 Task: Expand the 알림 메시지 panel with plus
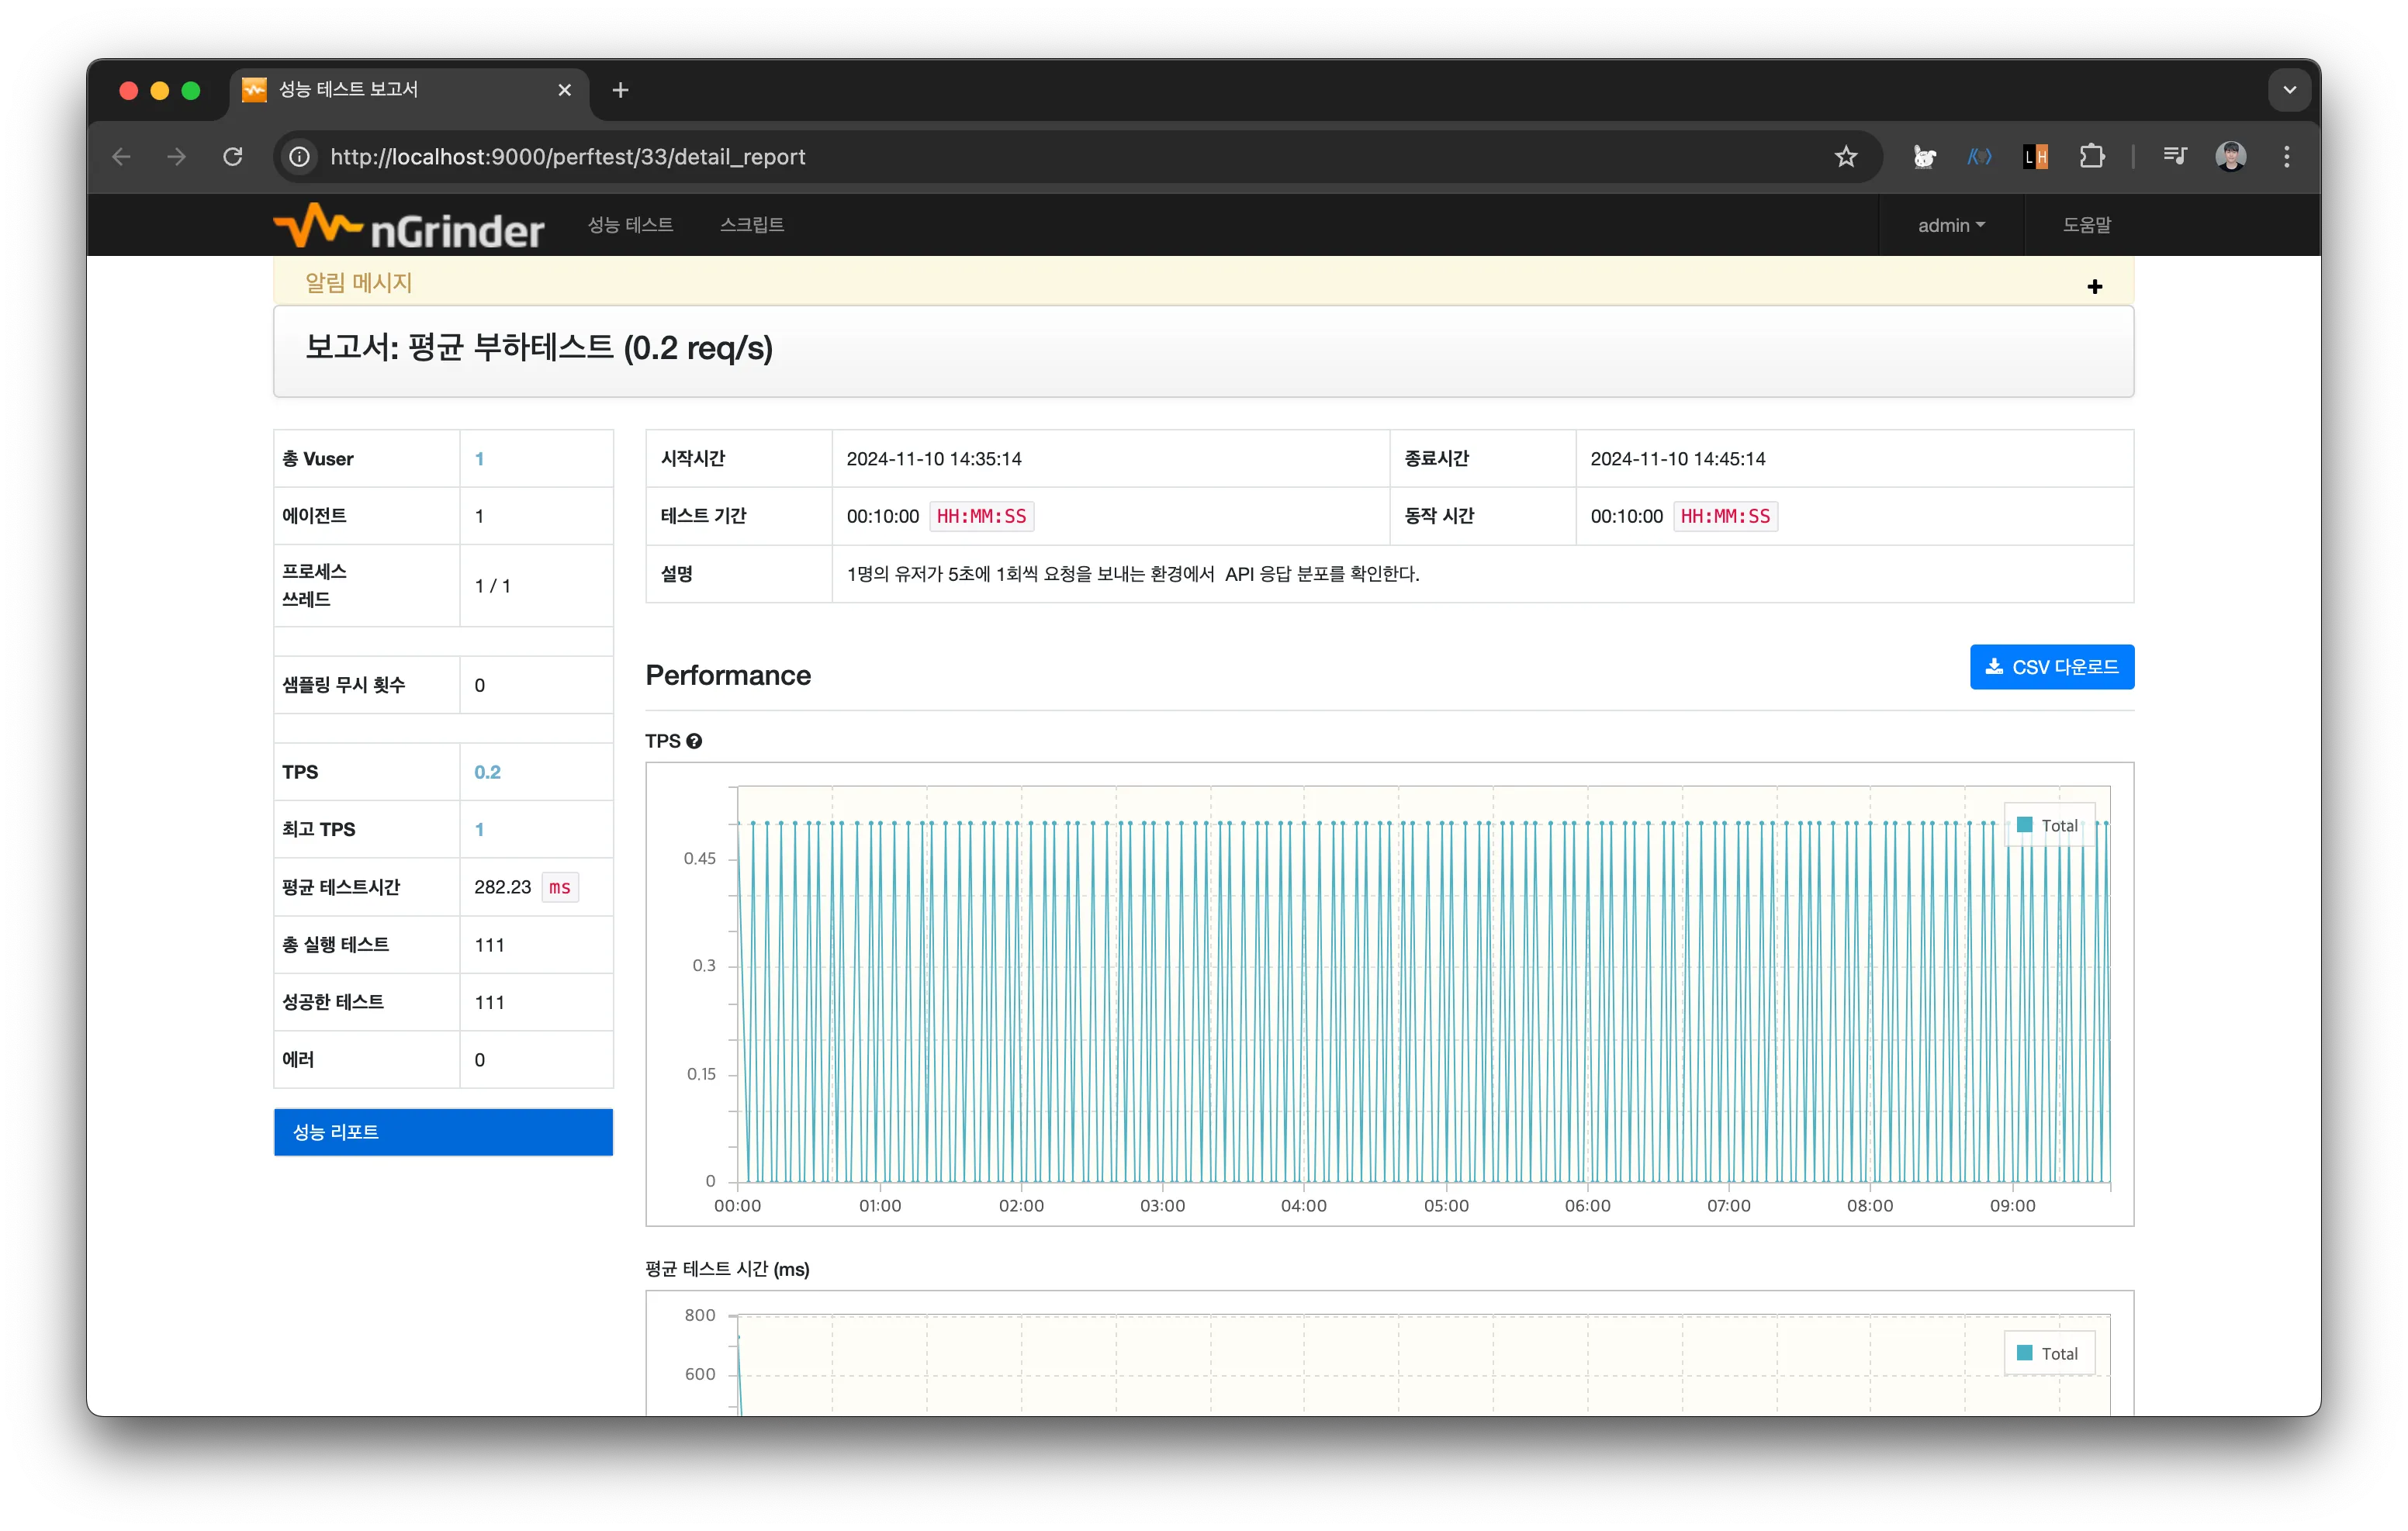coord(2094,287)
